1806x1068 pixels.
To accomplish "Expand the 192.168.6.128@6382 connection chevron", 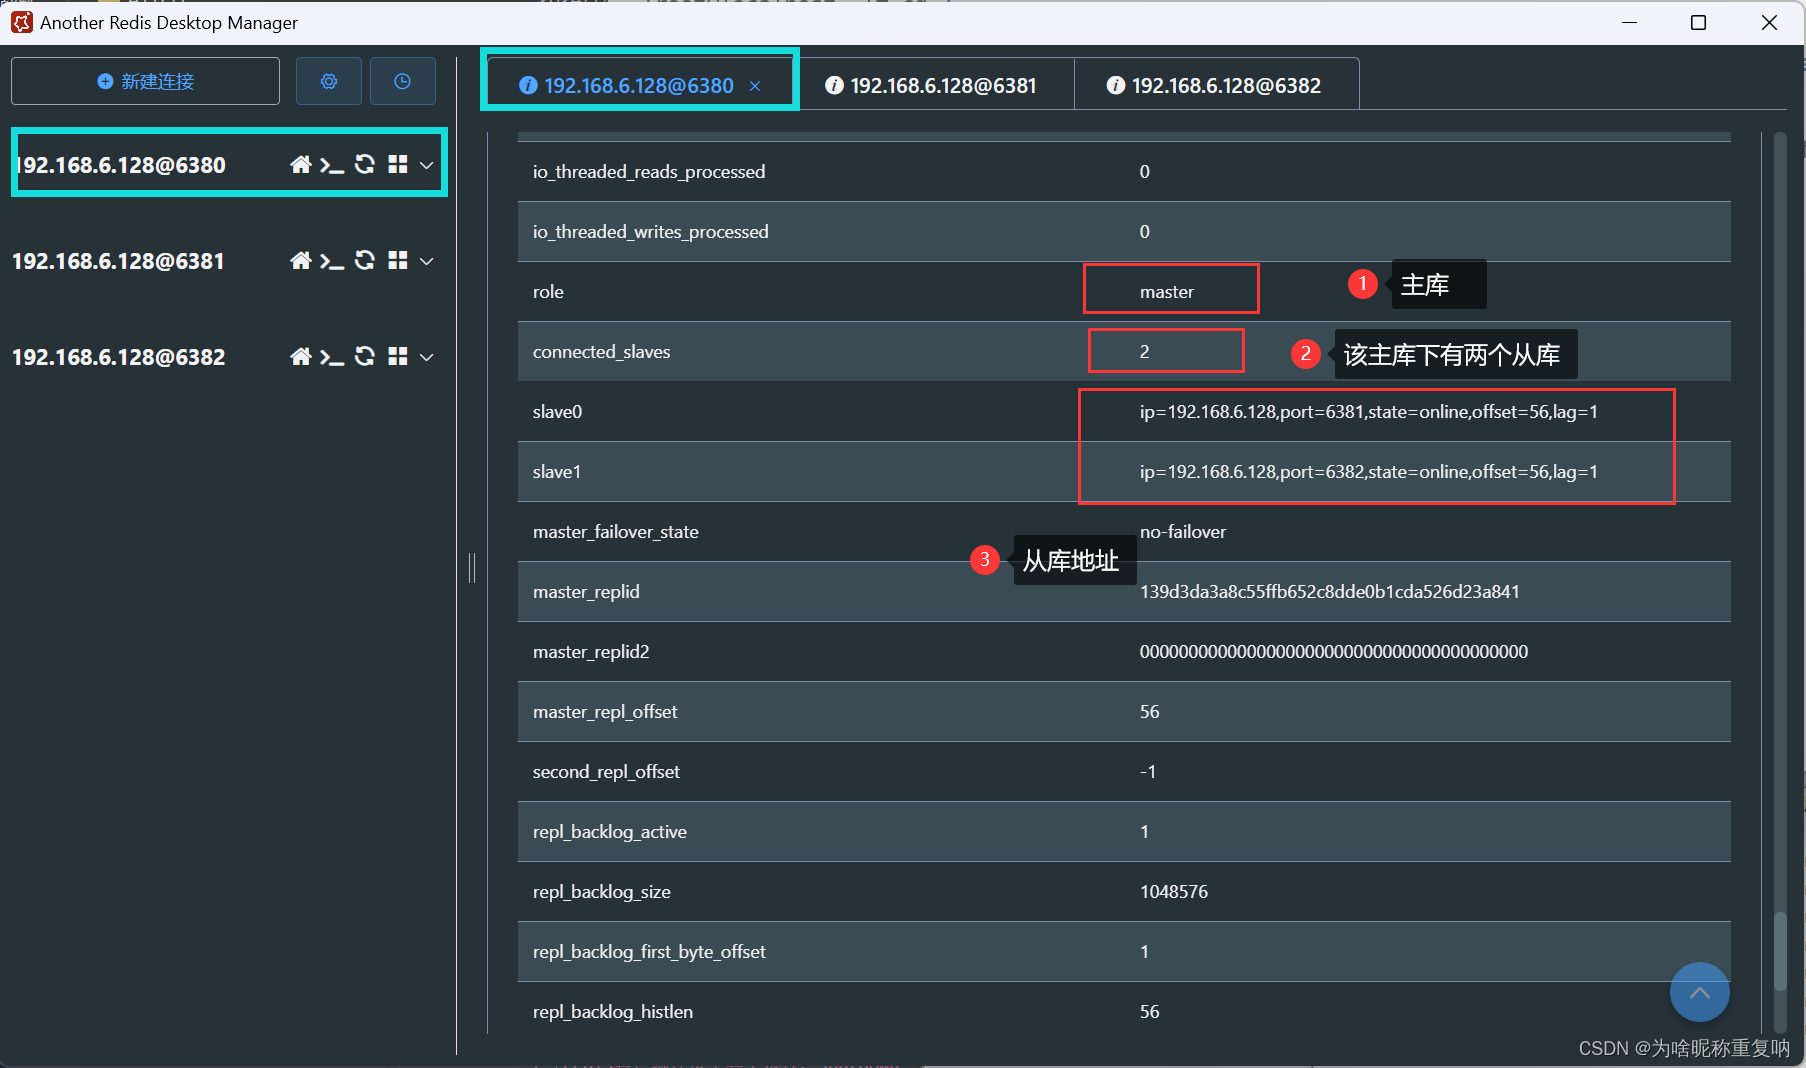I will [427, 357].
